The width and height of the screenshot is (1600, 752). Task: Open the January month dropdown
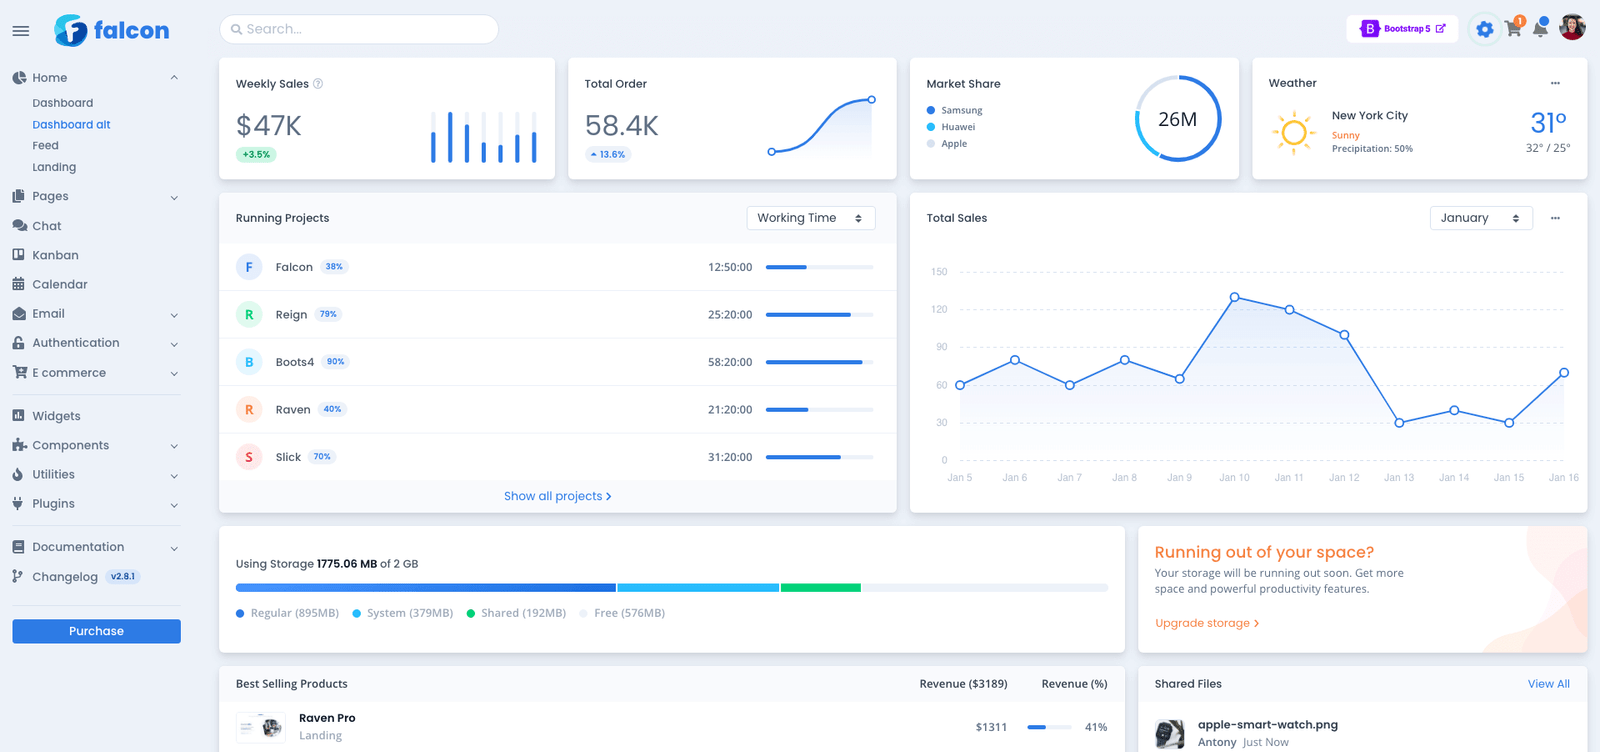pos(1480,218)
